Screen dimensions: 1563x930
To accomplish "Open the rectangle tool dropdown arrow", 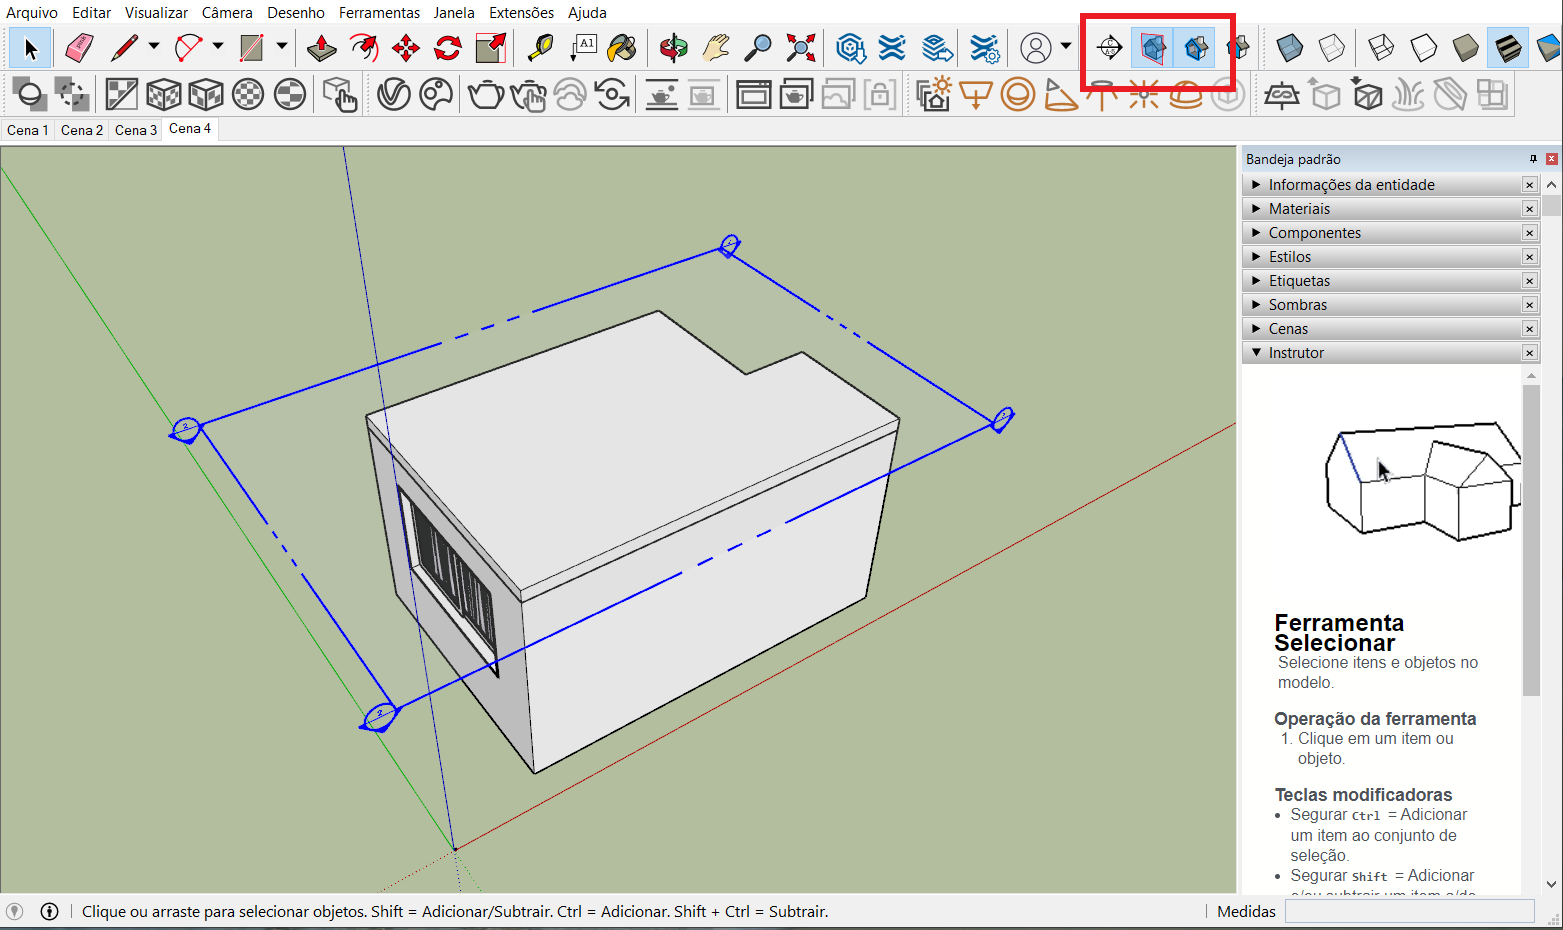I will [282, 46].
